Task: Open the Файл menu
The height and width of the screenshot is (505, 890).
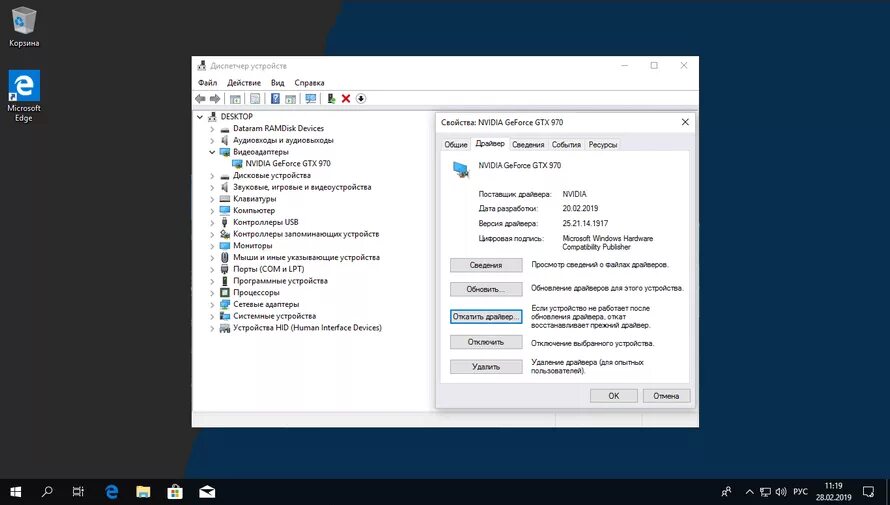Action: (208, 82)
